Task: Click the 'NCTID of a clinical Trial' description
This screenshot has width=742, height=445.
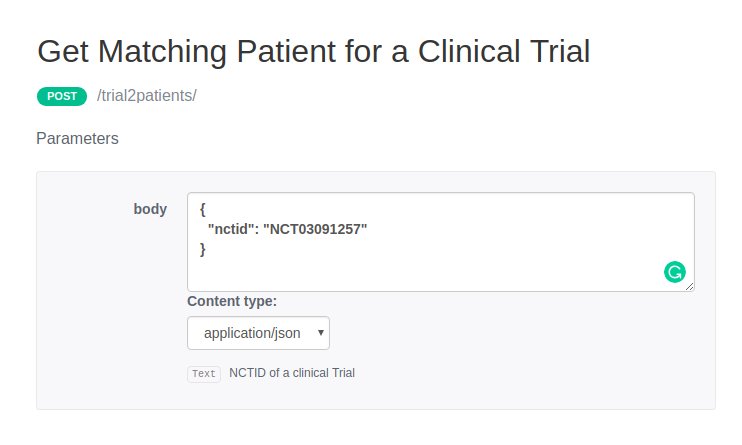Action: (292, 373)
